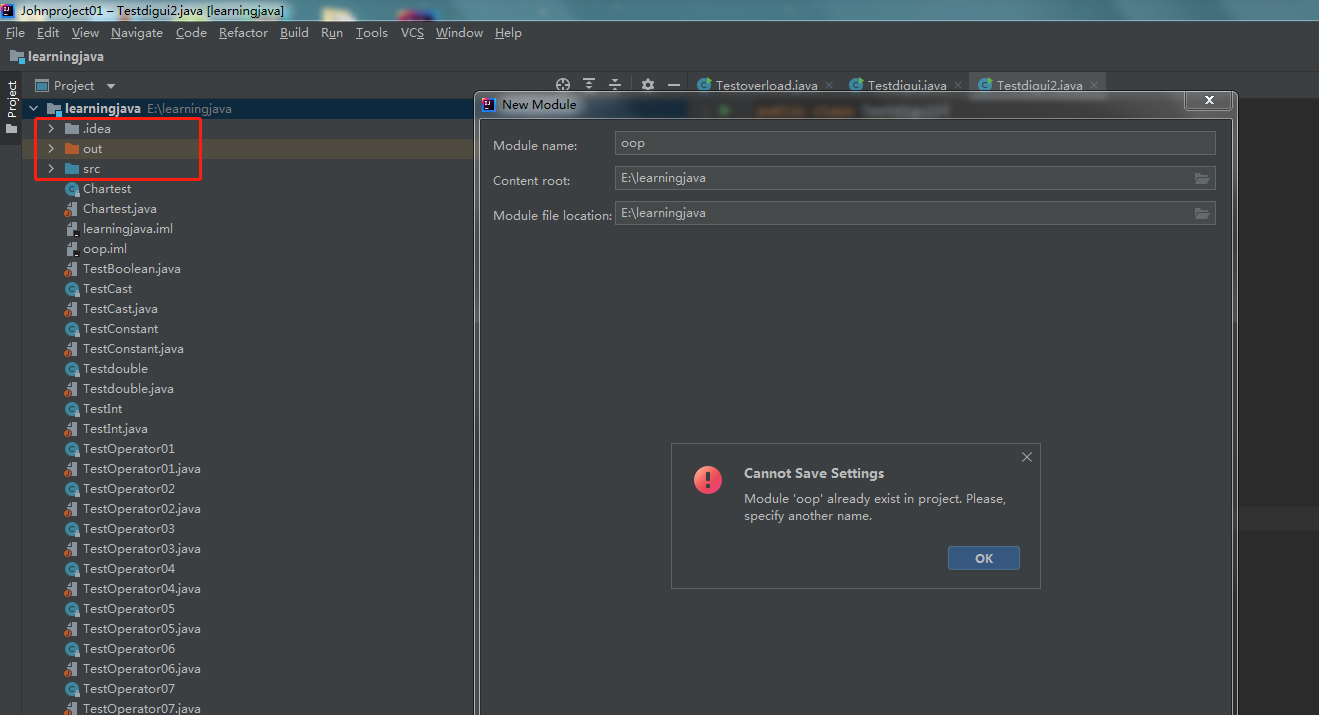Switch to Testoverload.java tab
This screenshot has width=1319, height=715.
coord(766,86)
